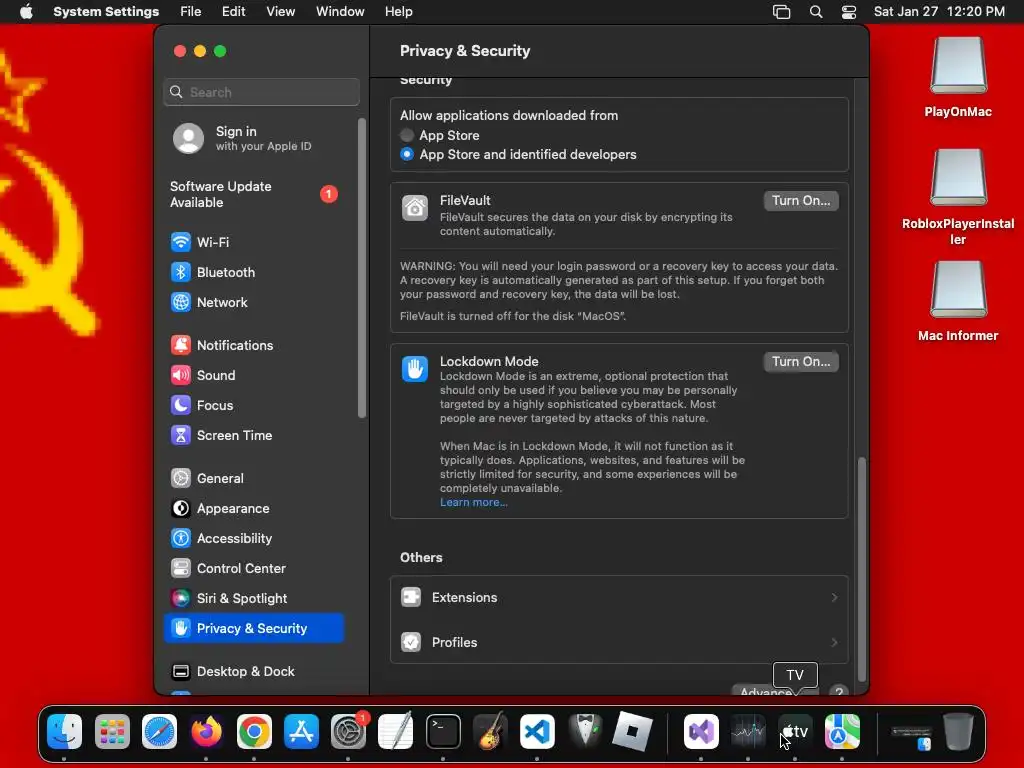Open Control Center in menu bar
The image size is (1024, 768).
[848, 12]
